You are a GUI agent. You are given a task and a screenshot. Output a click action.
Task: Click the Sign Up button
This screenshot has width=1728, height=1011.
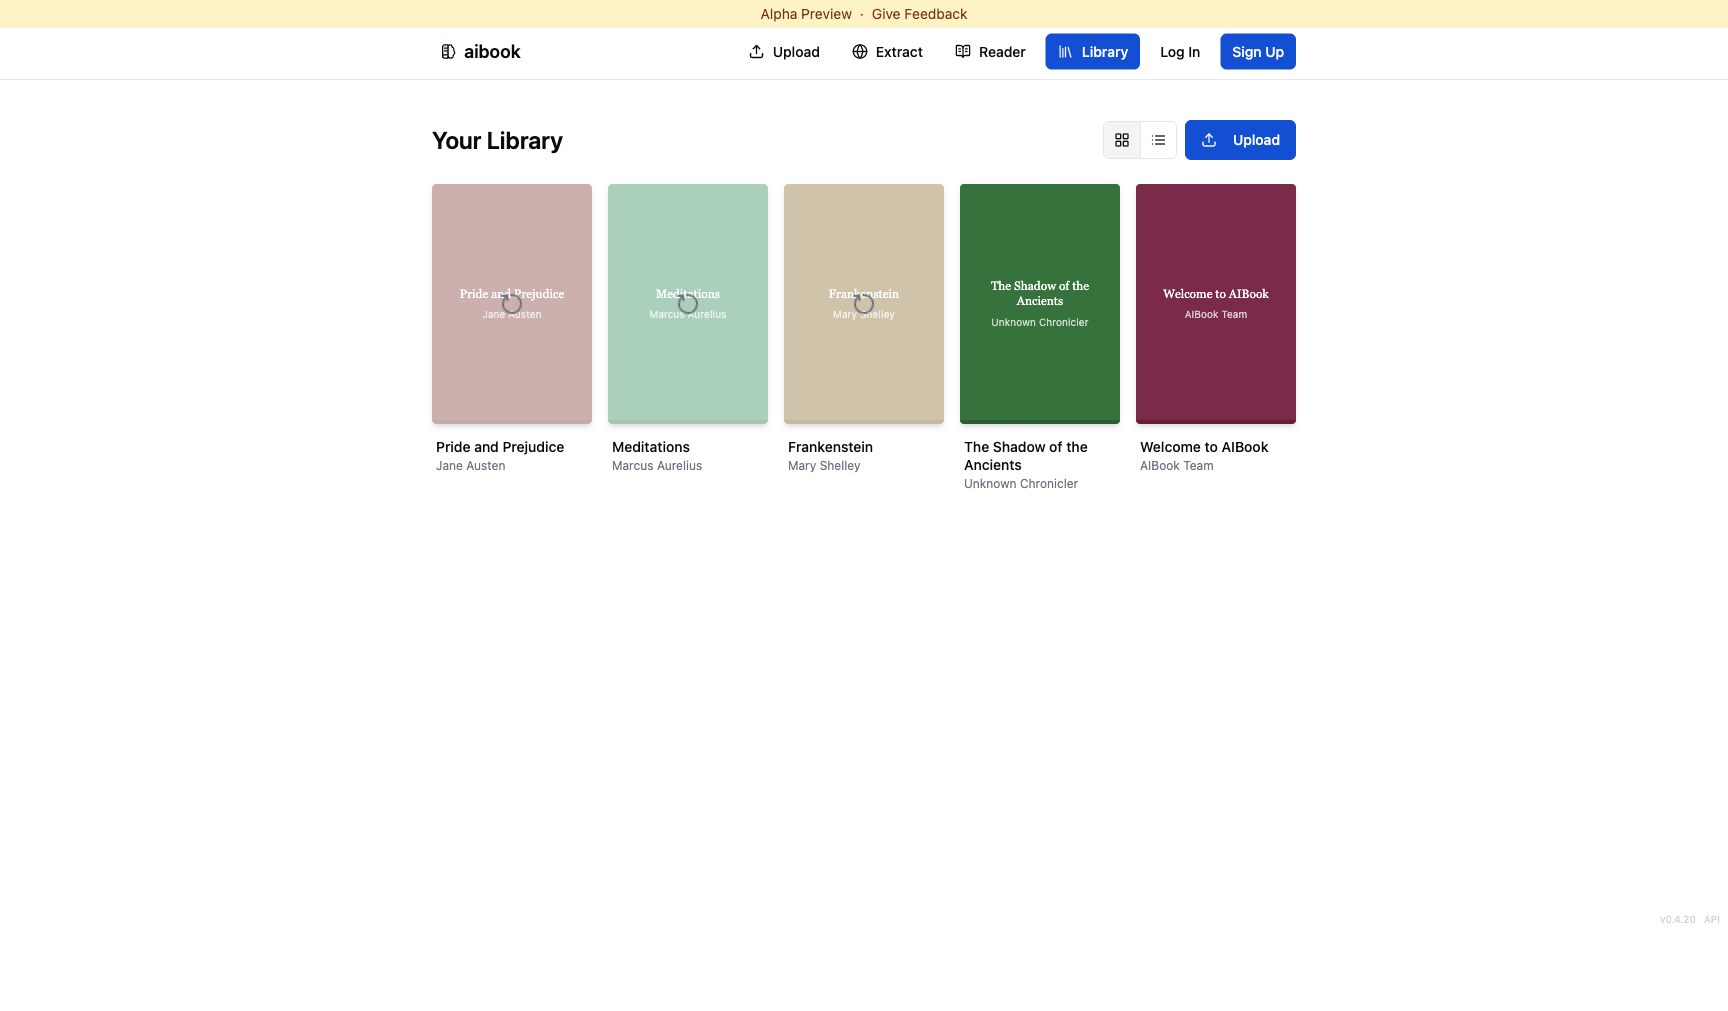[1258, 52]
